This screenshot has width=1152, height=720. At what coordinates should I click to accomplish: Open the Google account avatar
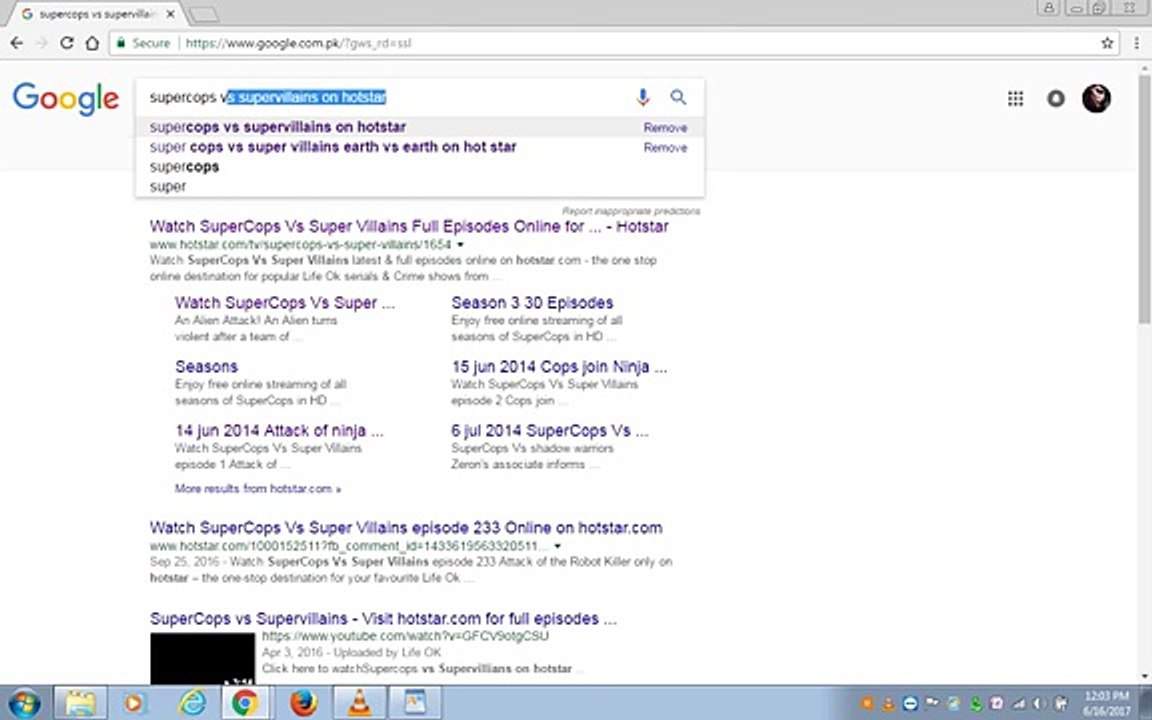[x=1096, y=98]
